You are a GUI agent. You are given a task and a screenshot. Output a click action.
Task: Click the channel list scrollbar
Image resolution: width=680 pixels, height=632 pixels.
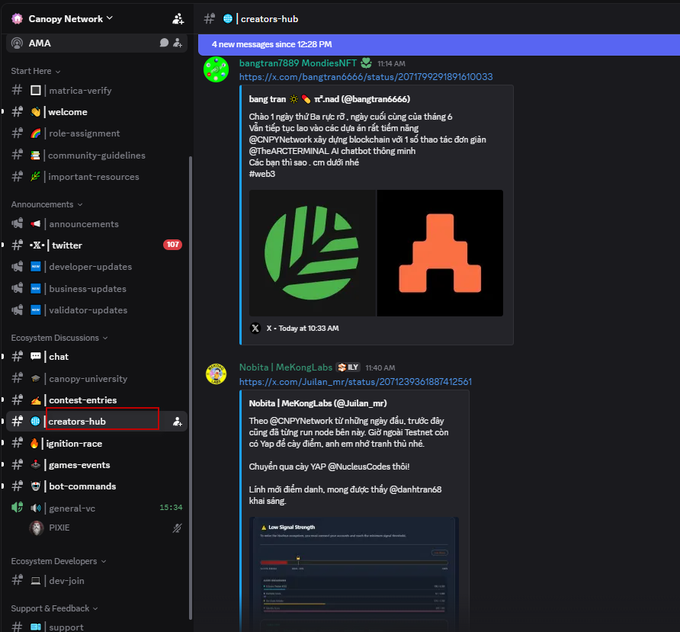tap(190, 388)
